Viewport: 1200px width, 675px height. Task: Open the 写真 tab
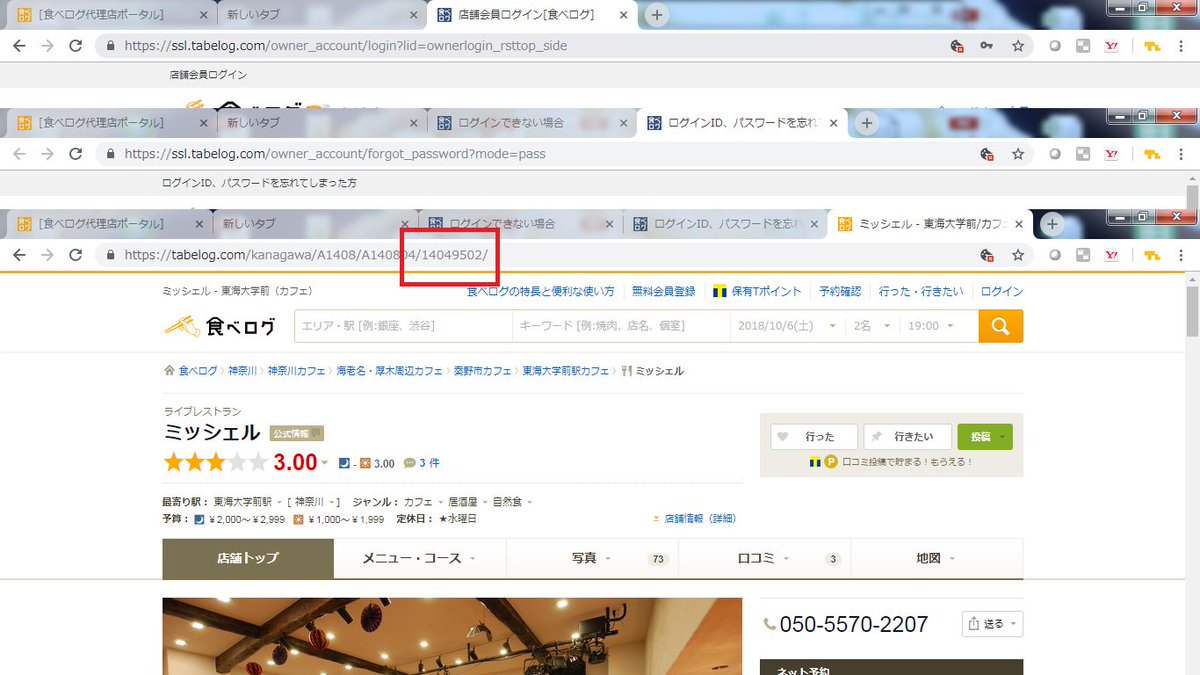[x=592, y=558]
